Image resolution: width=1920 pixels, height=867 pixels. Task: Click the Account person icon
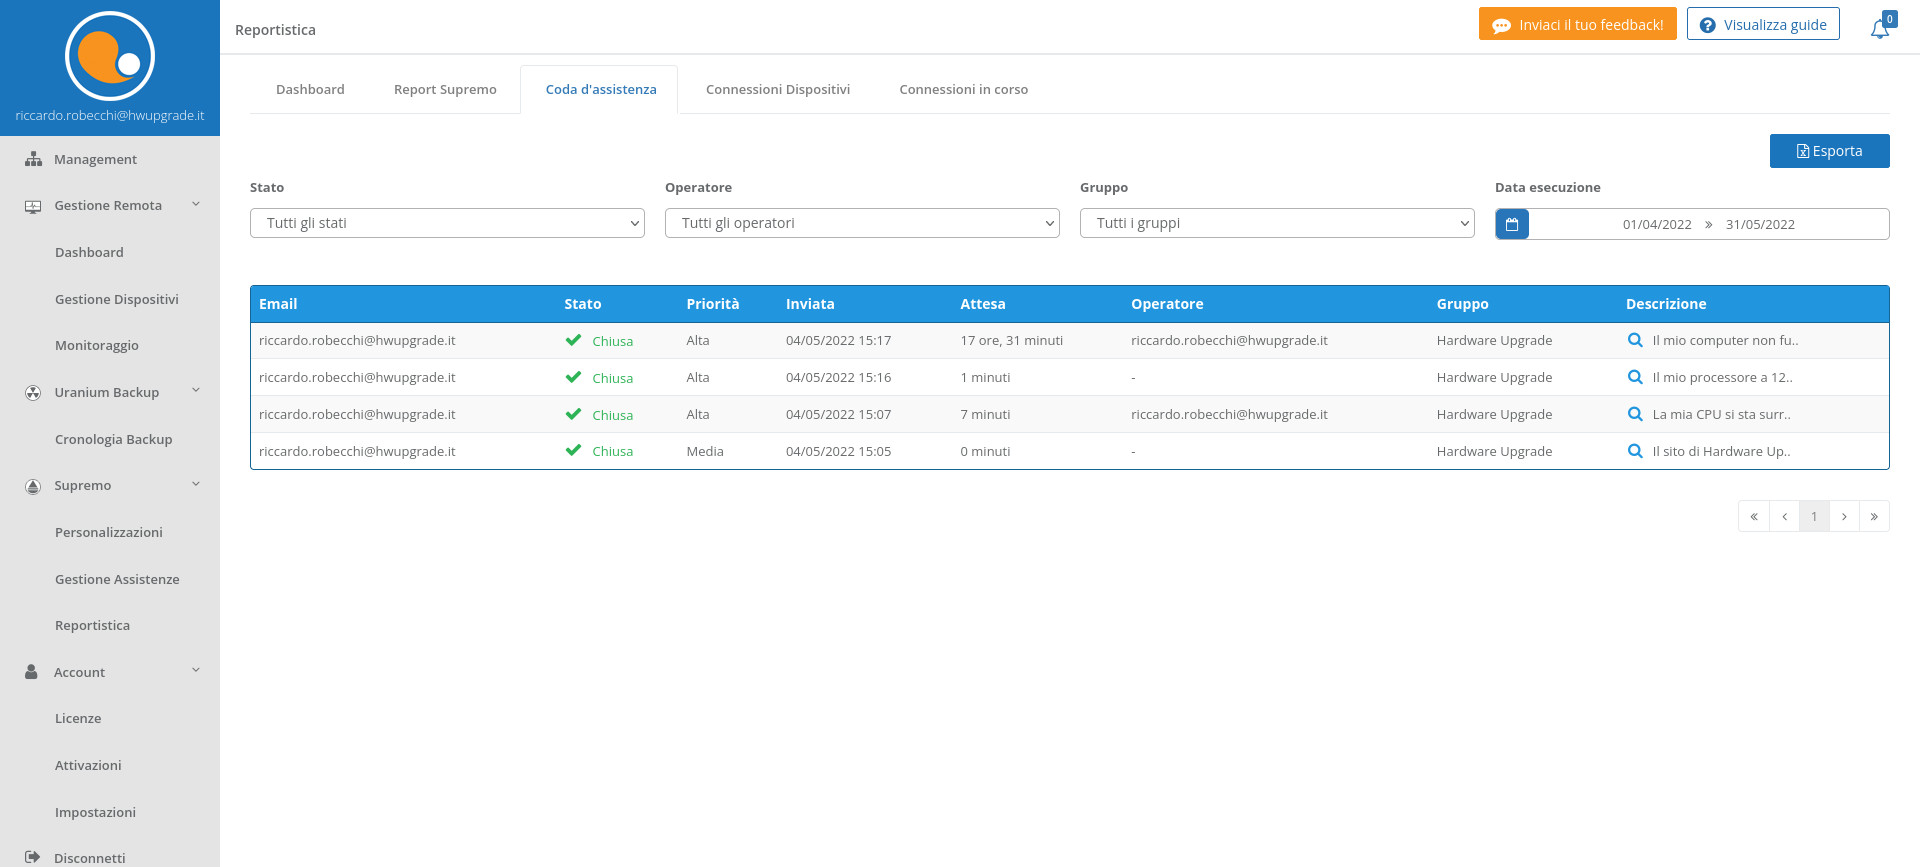coord(31,672)
